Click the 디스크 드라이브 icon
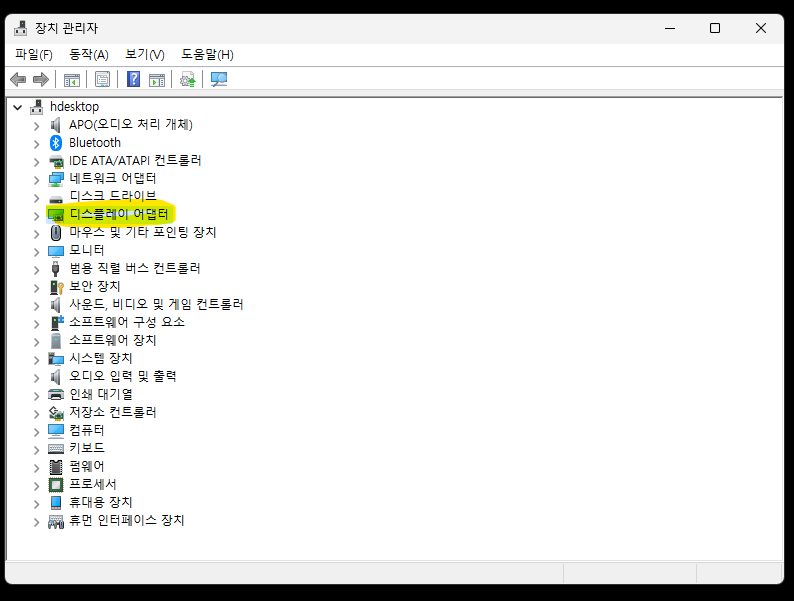Viewport: 794px width, 601px height. coord(56,198)
